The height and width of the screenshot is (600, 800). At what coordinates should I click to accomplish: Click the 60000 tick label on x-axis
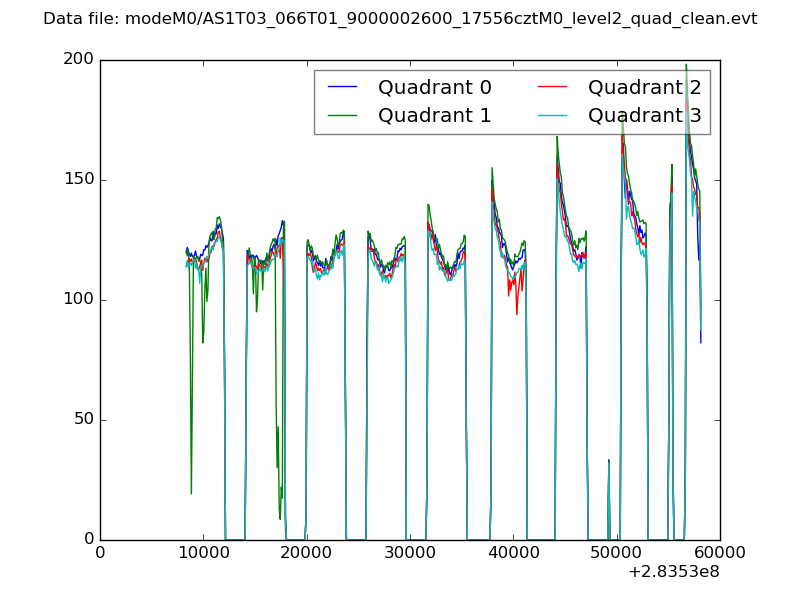point(719,553)
